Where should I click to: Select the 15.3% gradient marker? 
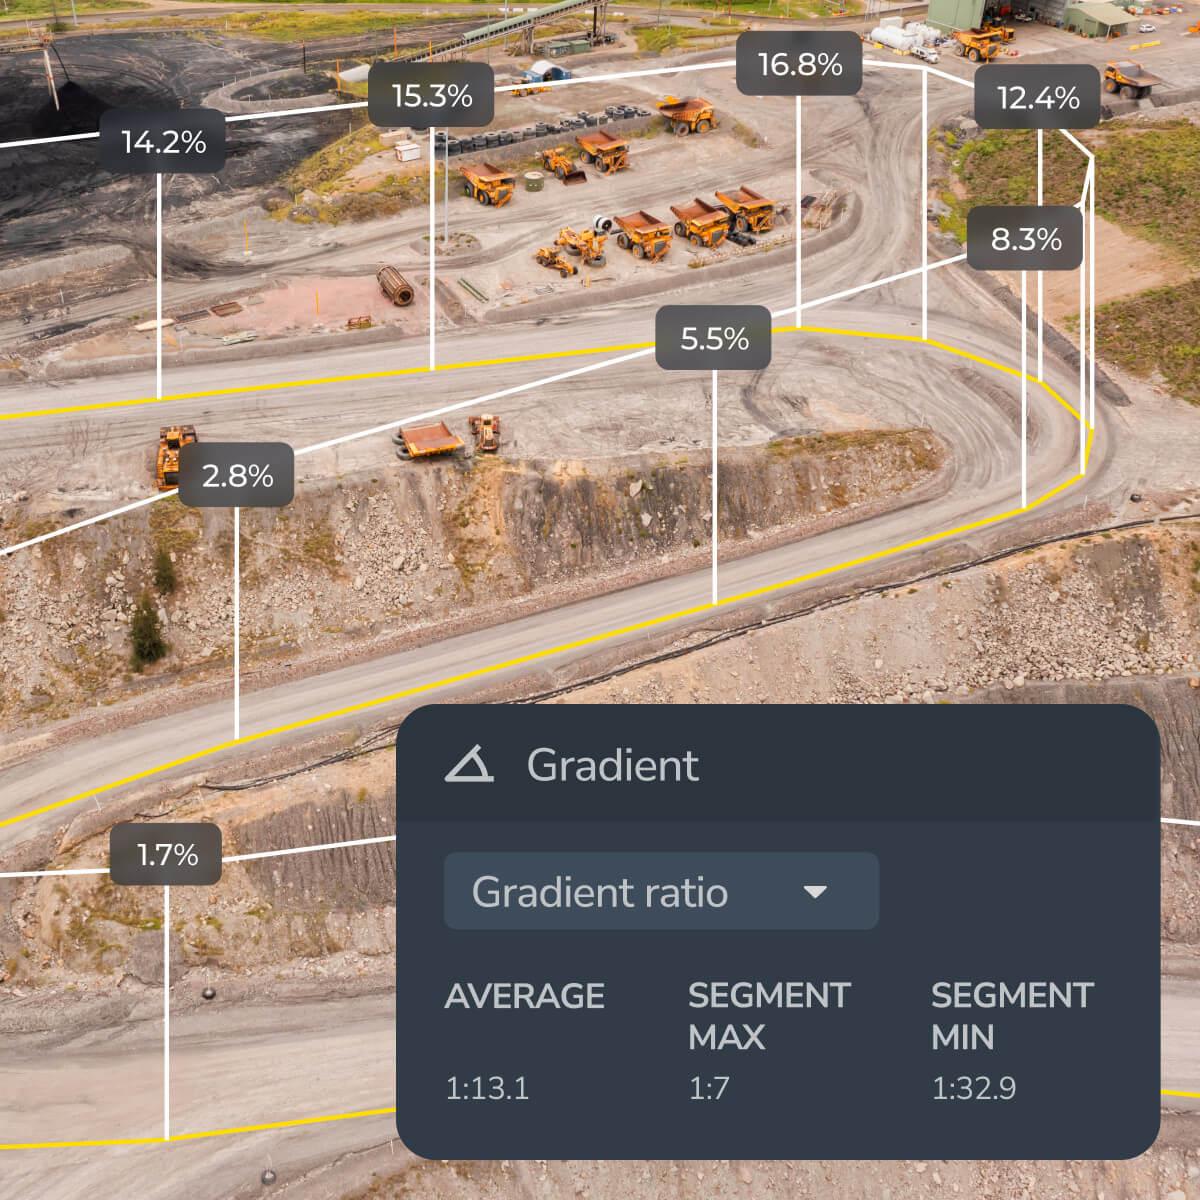[x=432, y=96]
